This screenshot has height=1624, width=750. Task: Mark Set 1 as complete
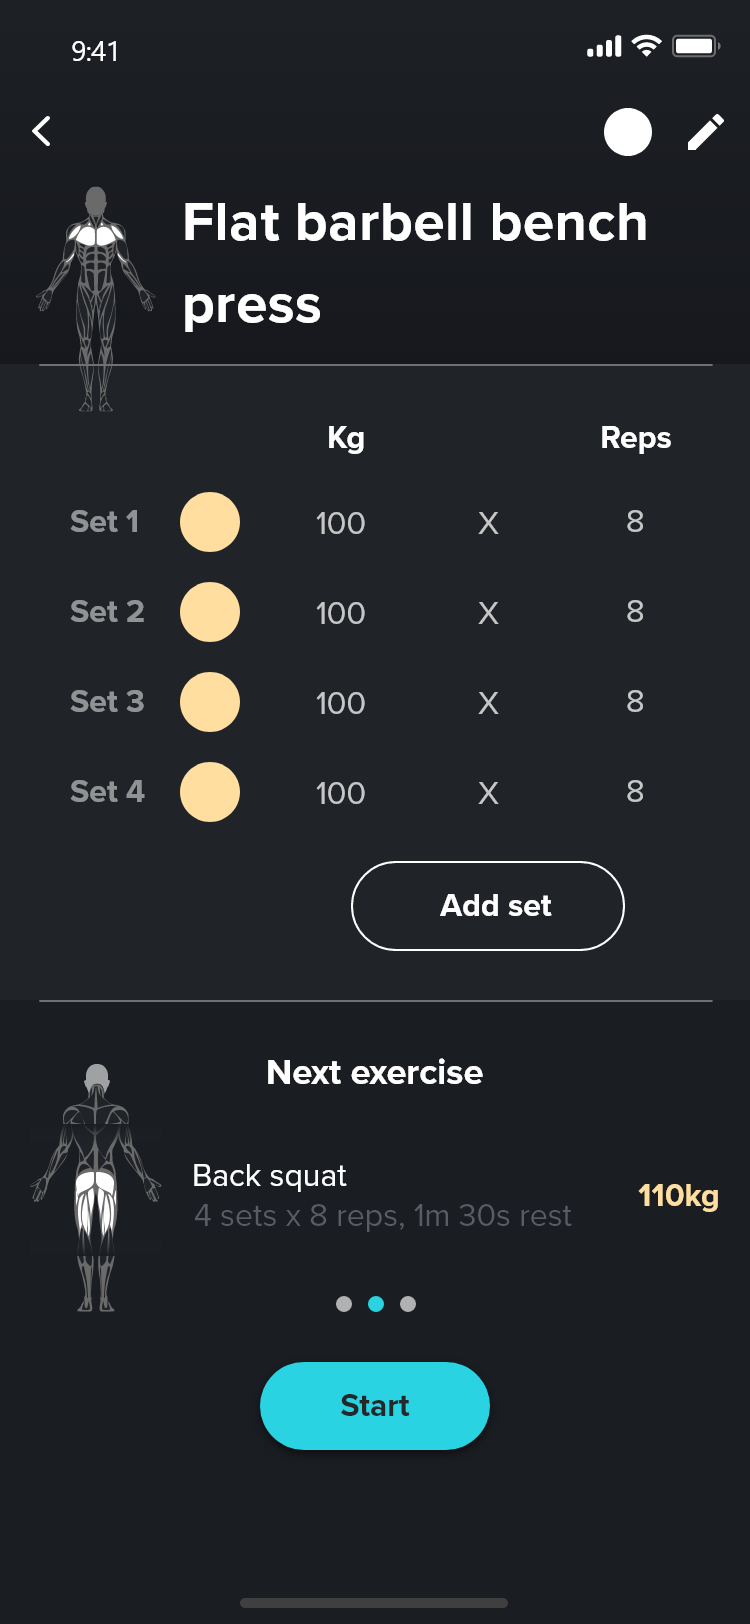click(210, 522)
